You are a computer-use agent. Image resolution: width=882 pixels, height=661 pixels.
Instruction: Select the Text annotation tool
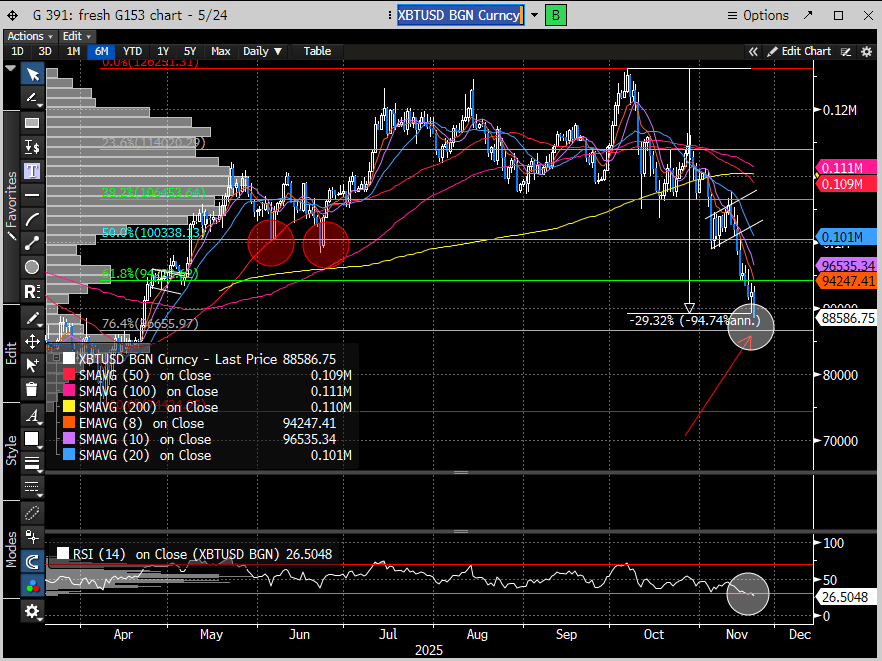[32, 170]
